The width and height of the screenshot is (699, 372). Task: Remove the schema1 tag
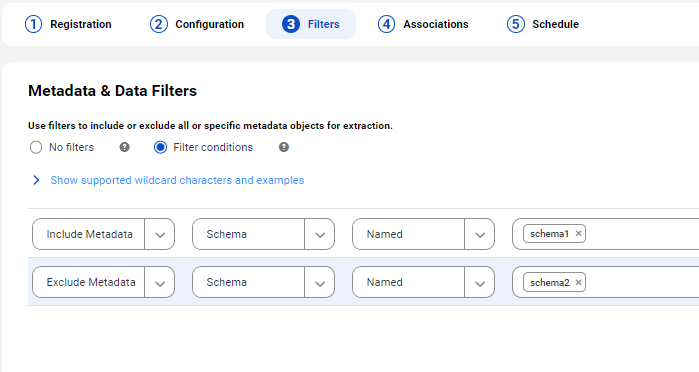(578, 233)
